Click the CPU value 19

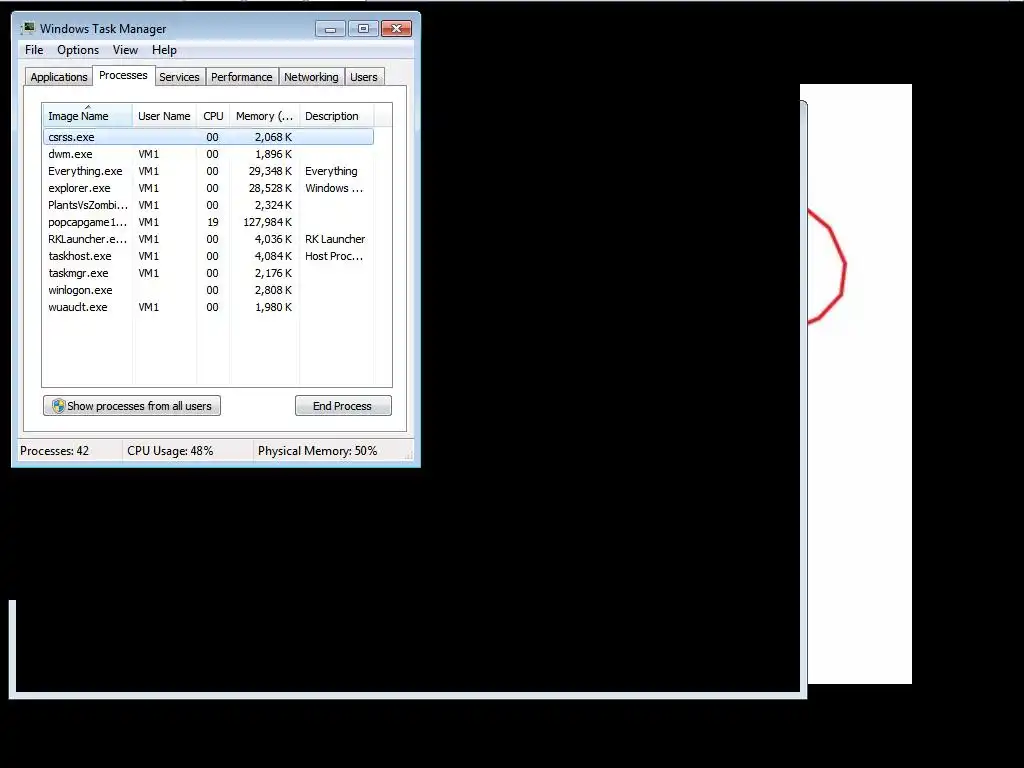213,222
